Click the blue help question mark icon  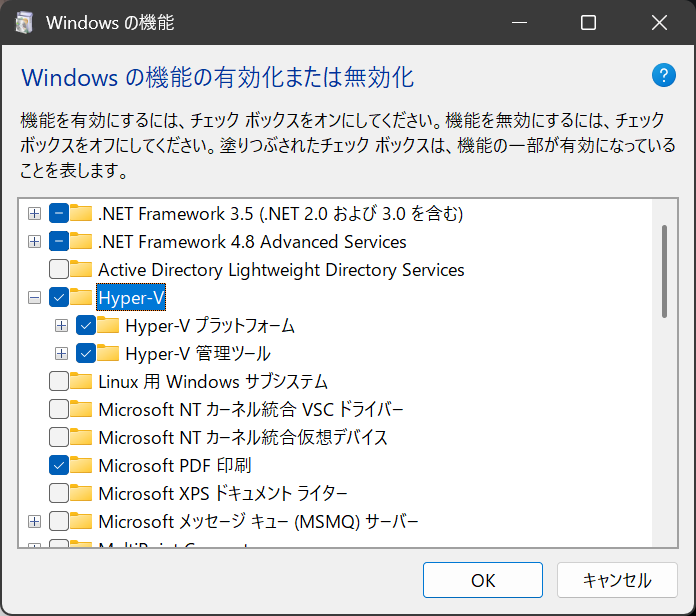[x=663, y=76]
